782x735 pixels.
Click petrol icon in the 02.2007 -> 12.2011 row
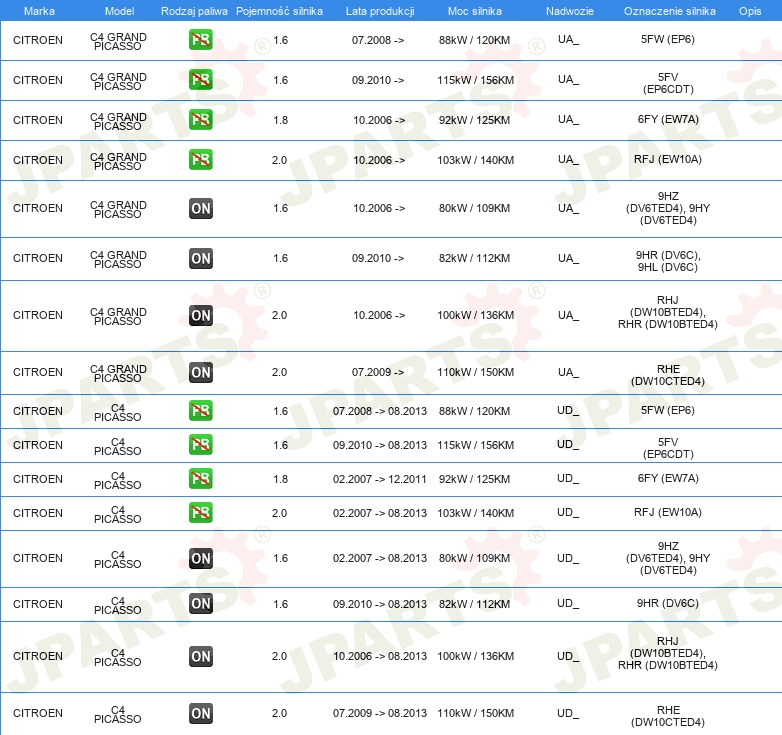(201, 478)
